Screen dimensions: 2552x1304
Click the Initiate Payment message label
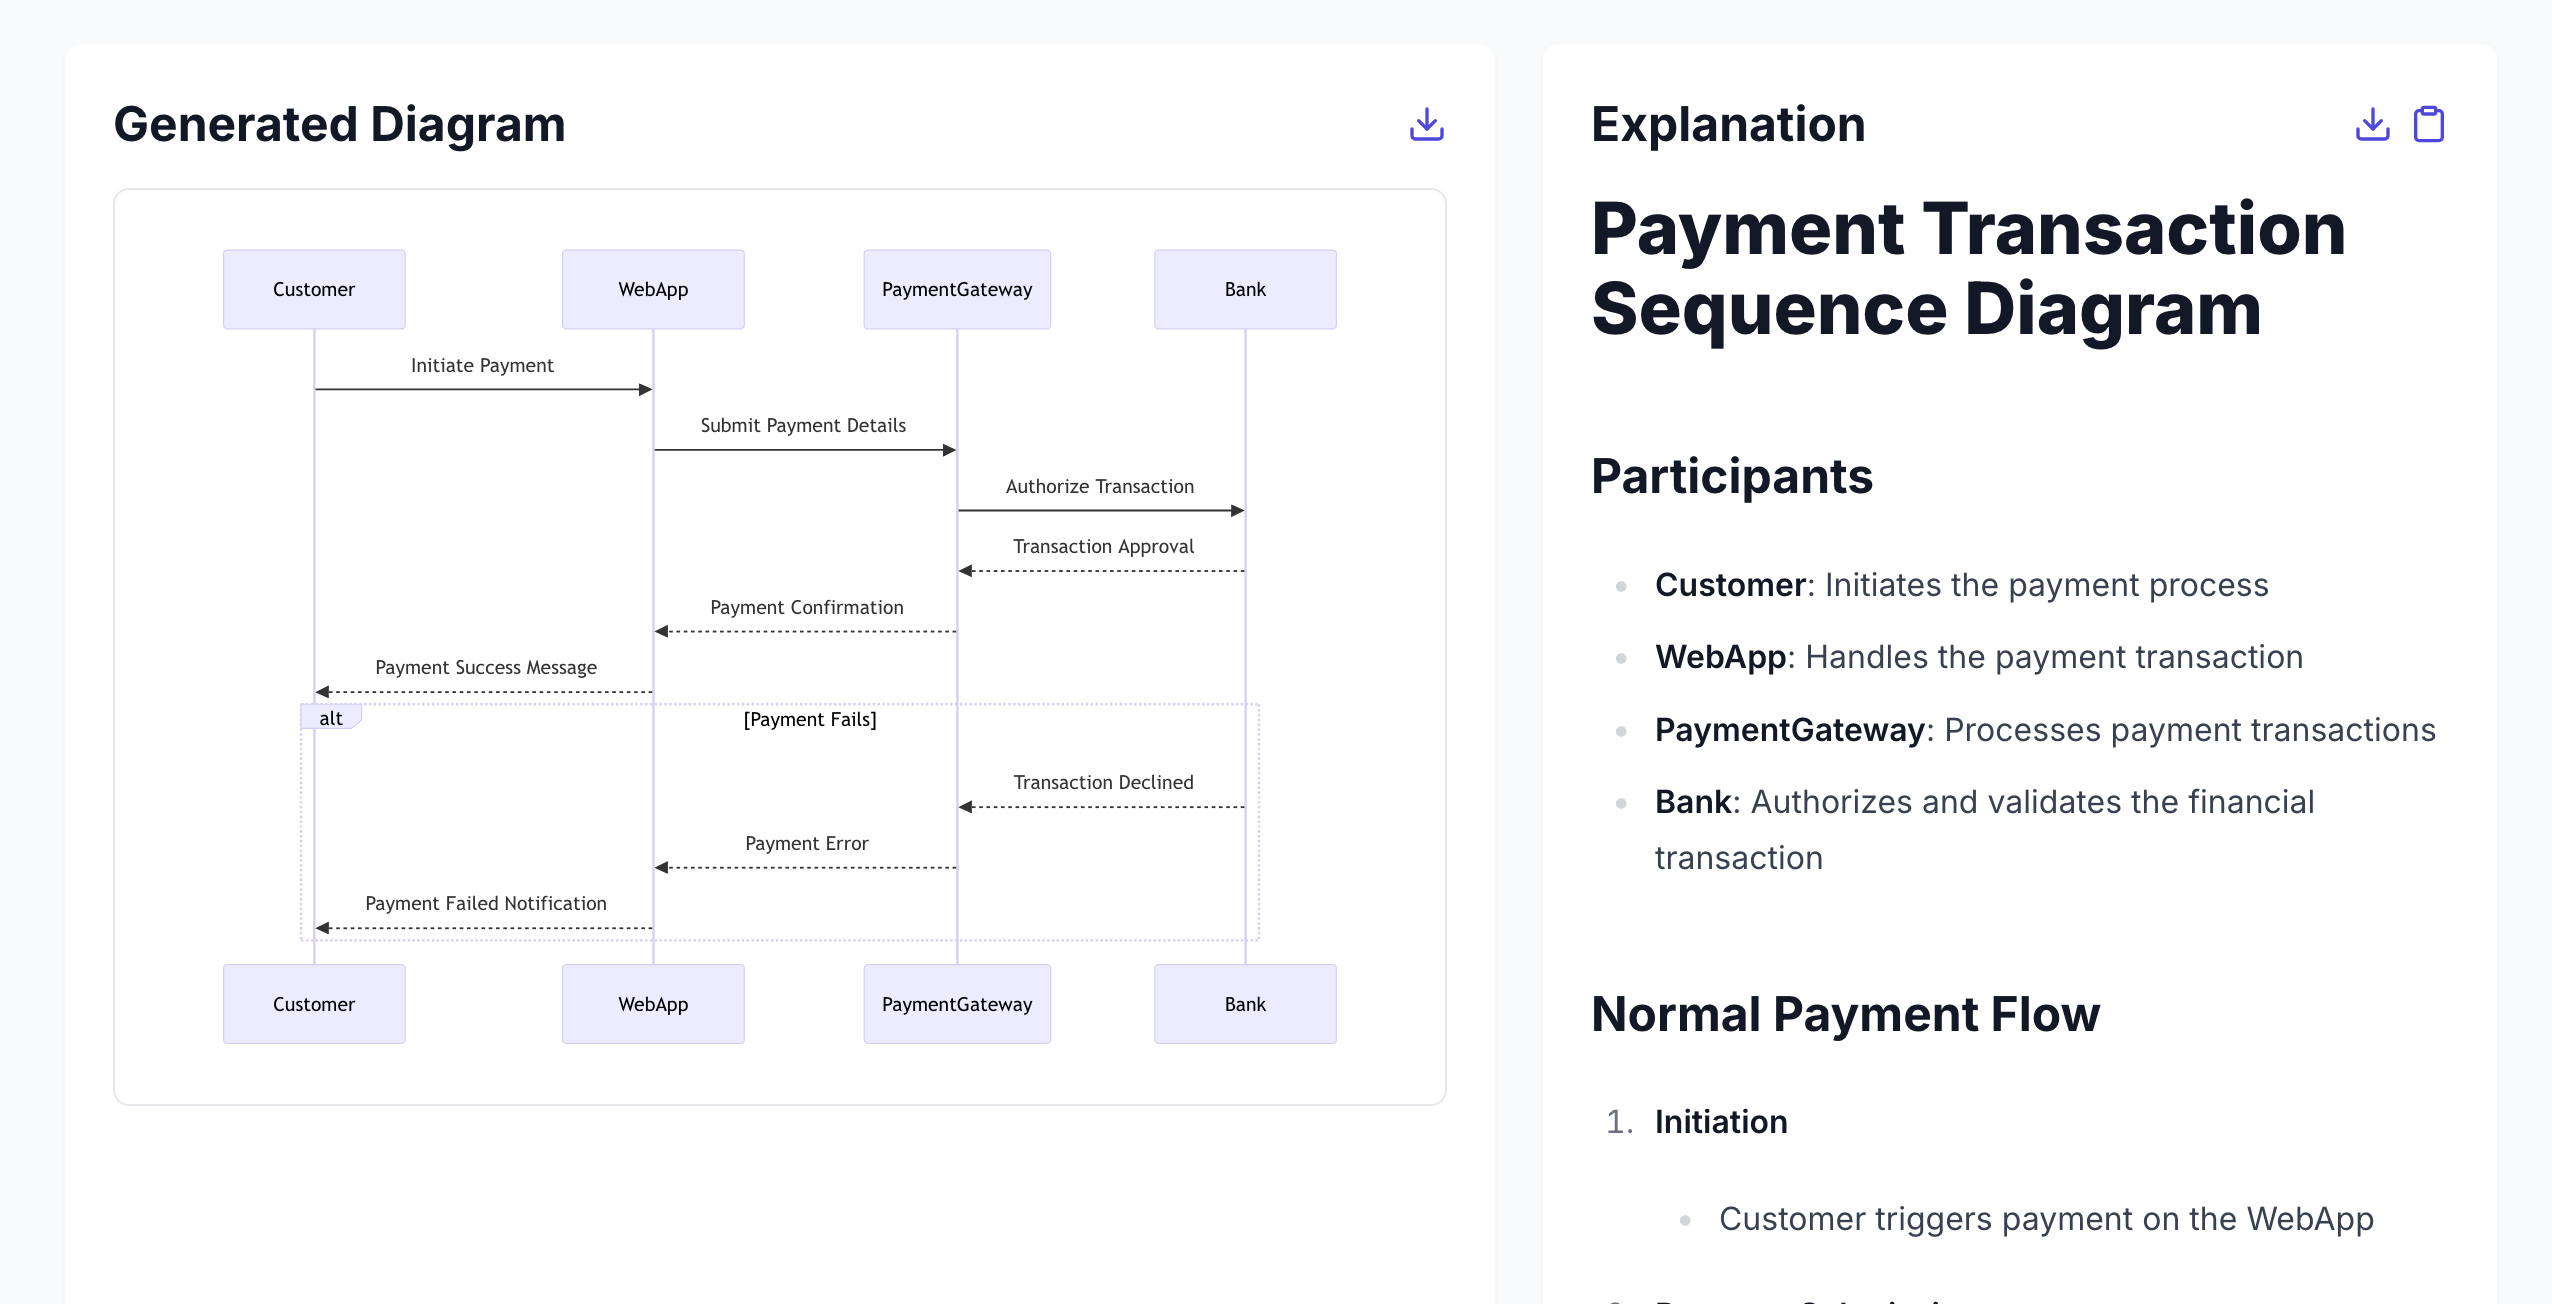click(x=482, y=365)
